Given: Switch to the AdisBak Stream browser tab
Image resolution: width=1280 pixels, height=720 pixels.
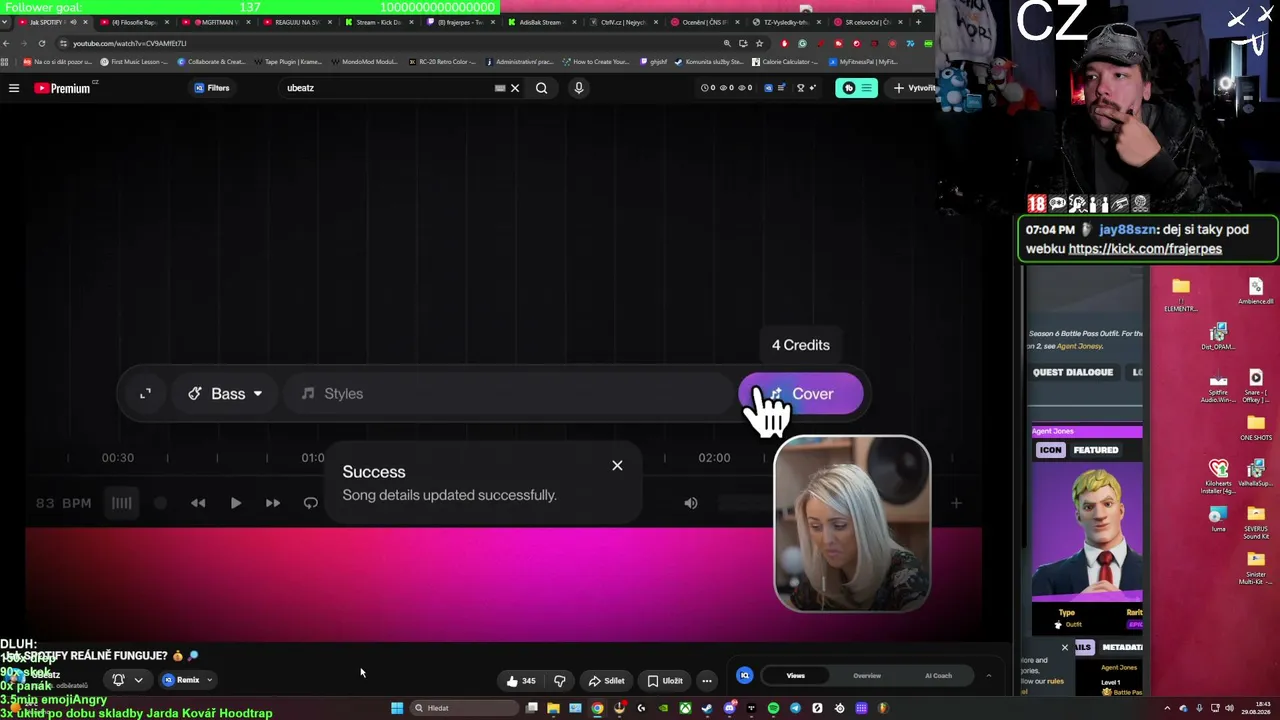Looking at the screenshot, I should coord(540,22).
